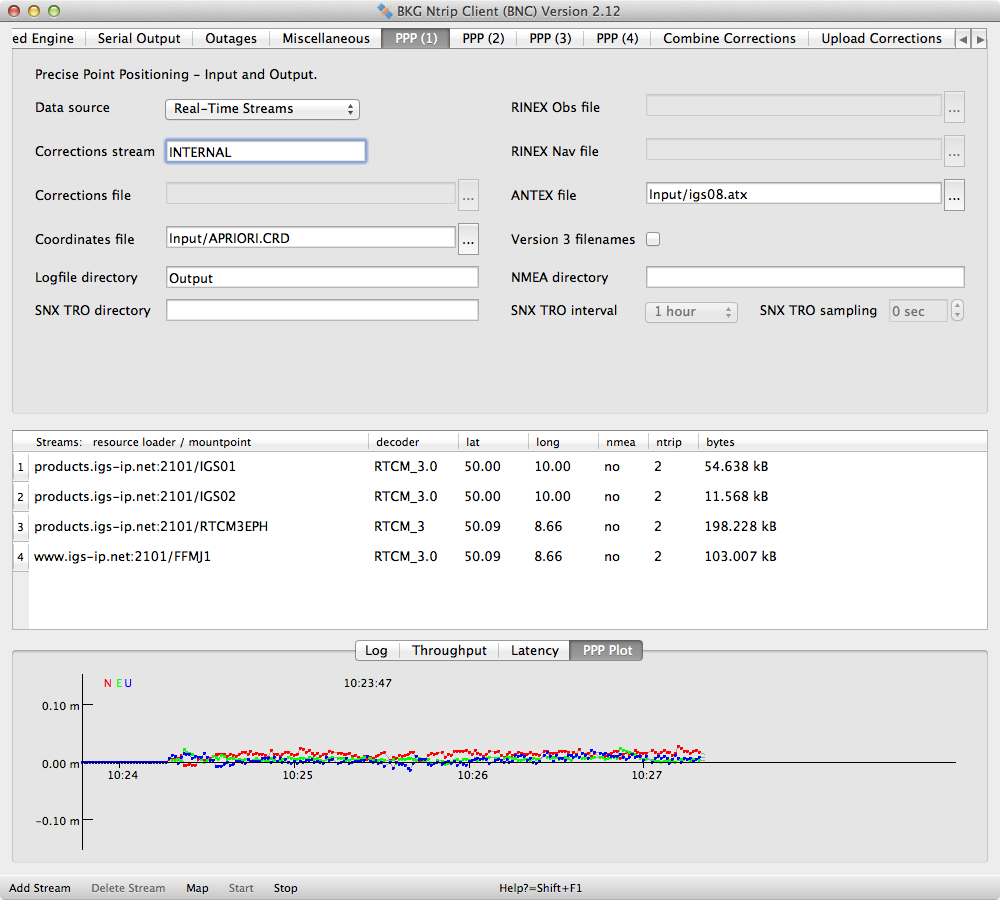
Task: Enable Version 3 filenames checkbox
Action: coord(653,239)
